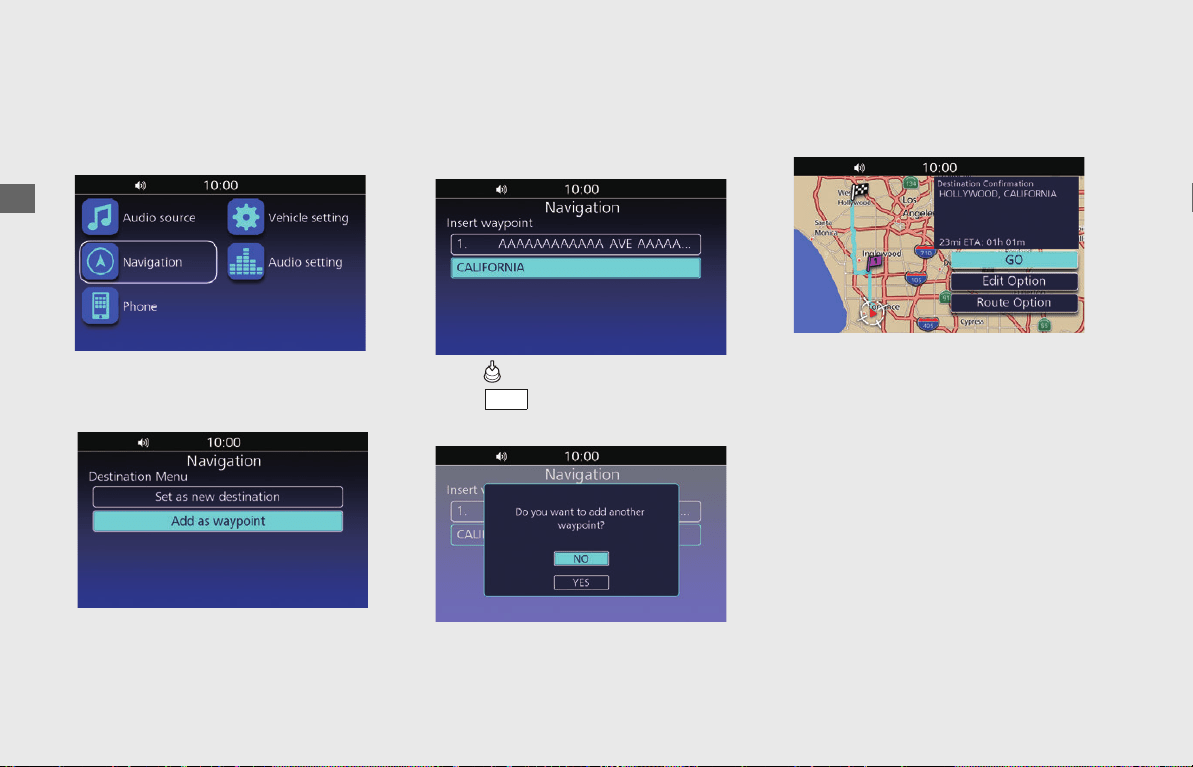The image size is (1193, 767).
Task: Click the joystick knob icon below the waypoint screen
Action: pos(492,371)
